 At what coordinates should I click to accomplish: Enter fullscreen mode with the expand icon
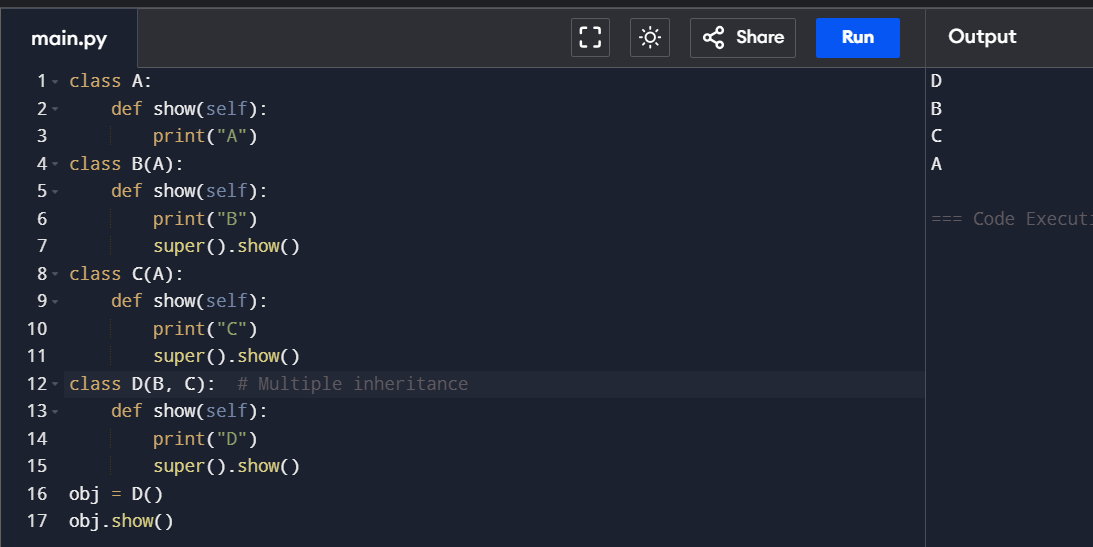click(x=590, y=38)
